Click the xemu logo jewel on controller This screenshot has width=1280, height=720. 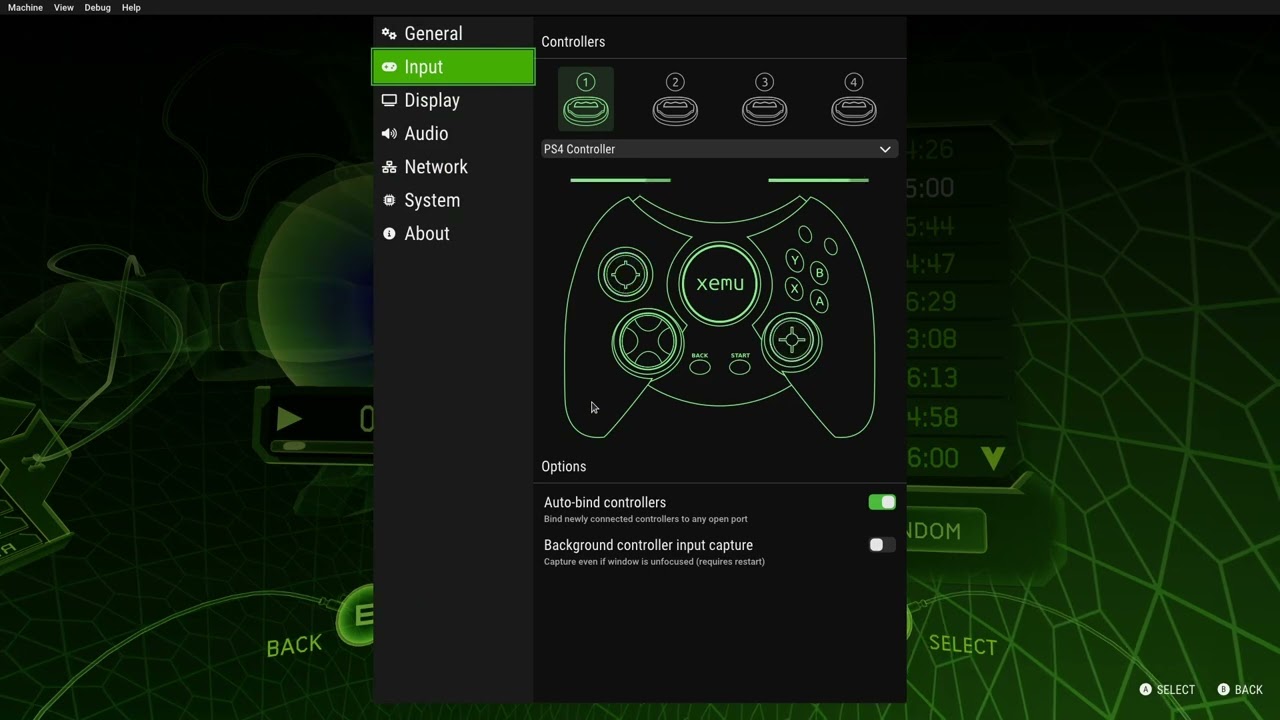[x=720, y=284]
